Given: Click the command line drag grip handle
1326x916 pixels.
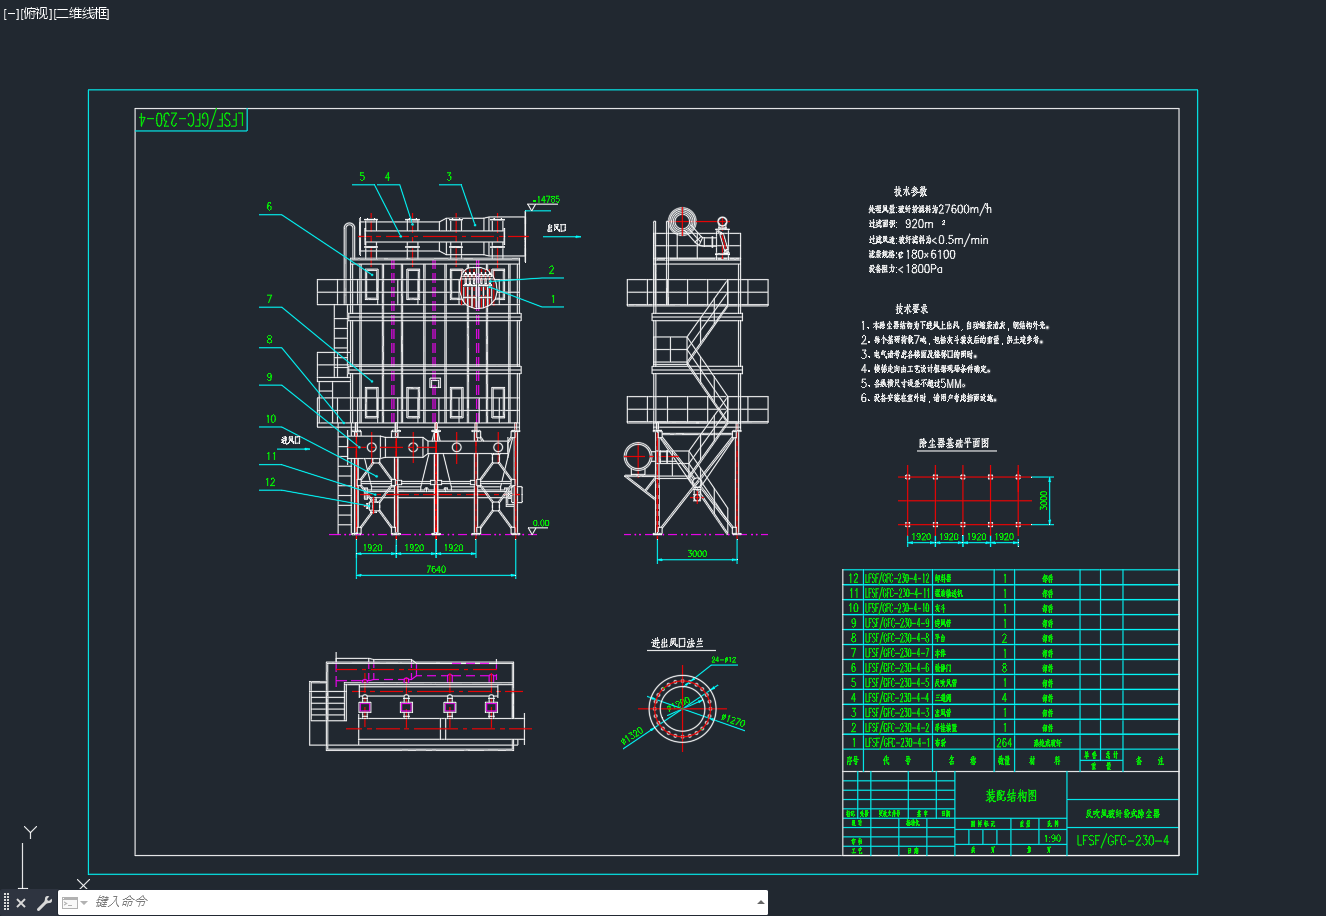Looking at the screenshot, I should (x=6, y=903).
